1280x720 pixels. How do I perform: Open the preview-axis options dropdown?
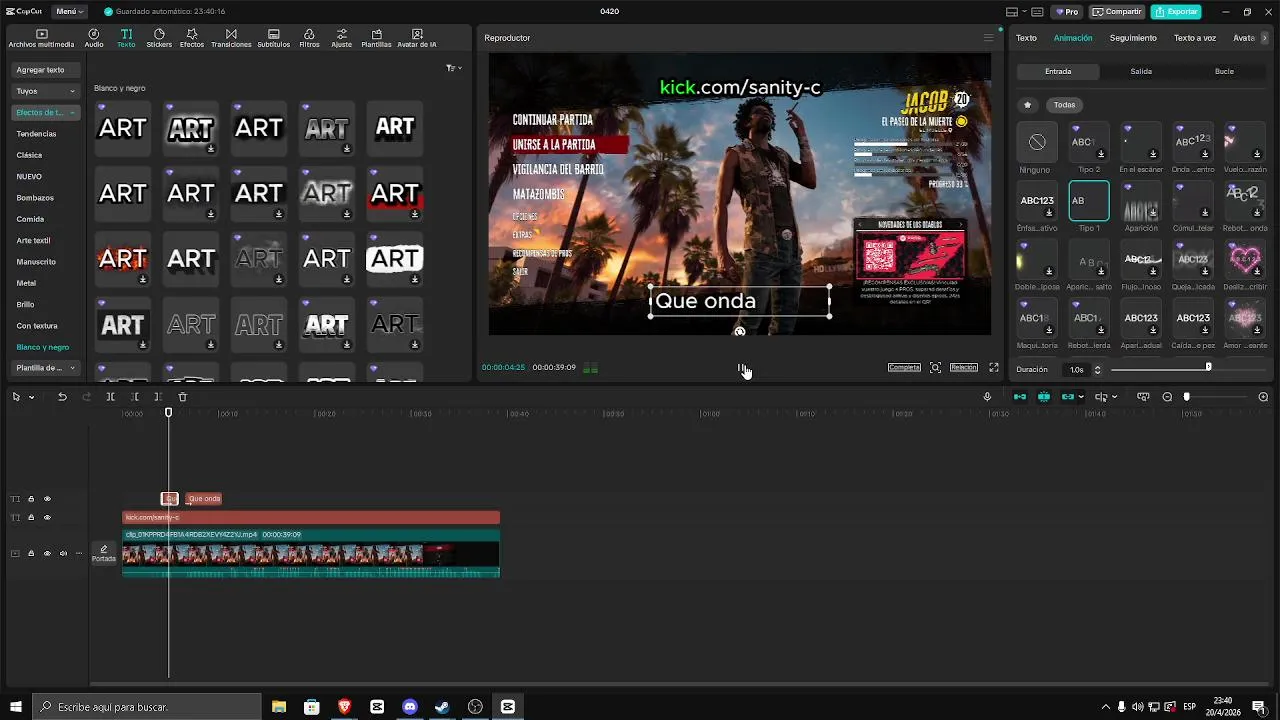coord(1114,397)
